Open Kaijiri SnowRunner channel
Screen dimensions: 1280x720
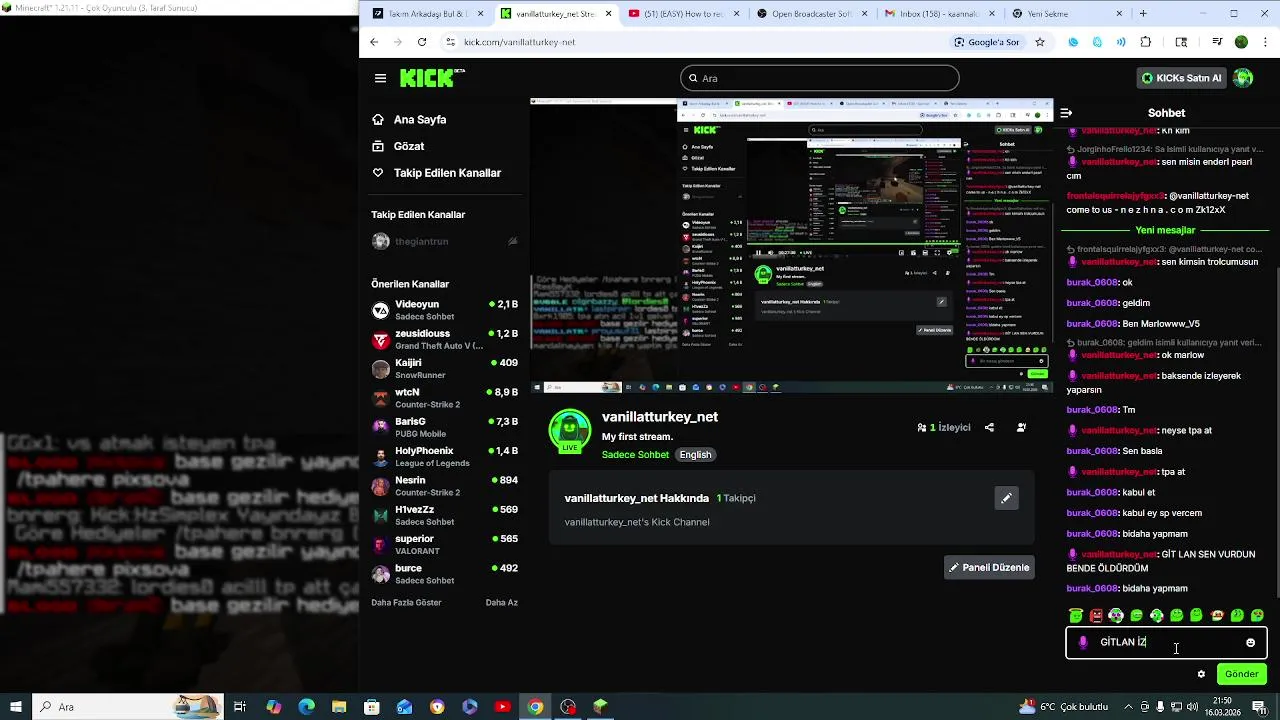(x=444, y=369)
